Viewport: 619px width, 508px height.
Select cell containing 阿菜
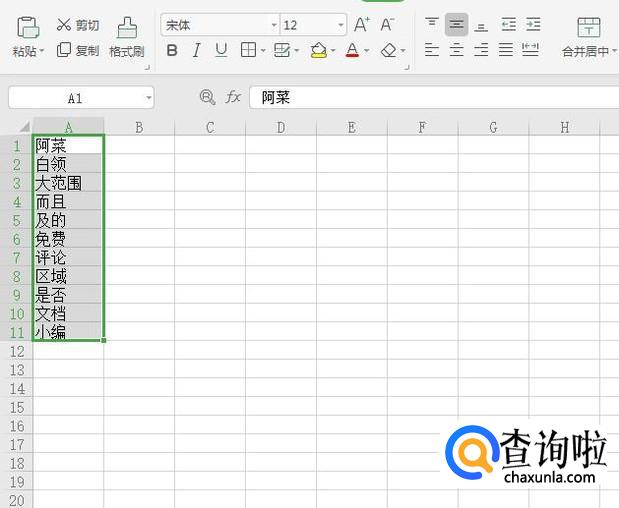(68, 145)
